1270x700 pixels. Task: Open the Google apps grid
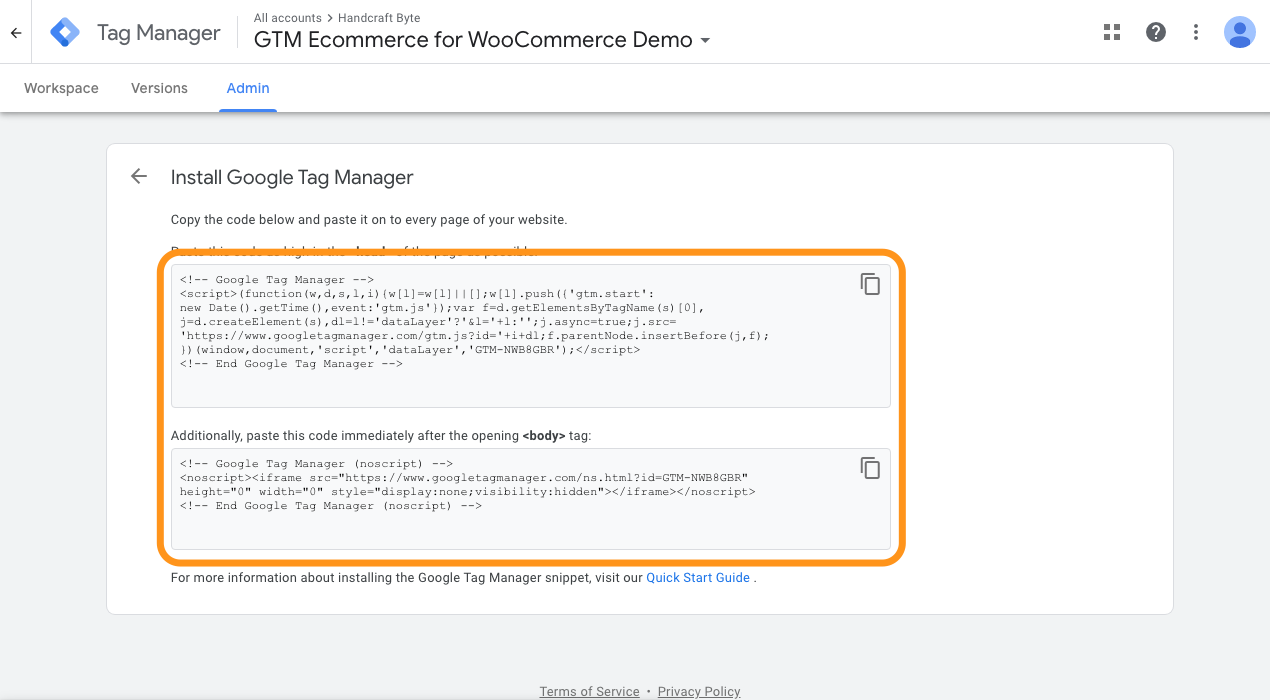coord(1111,31)
